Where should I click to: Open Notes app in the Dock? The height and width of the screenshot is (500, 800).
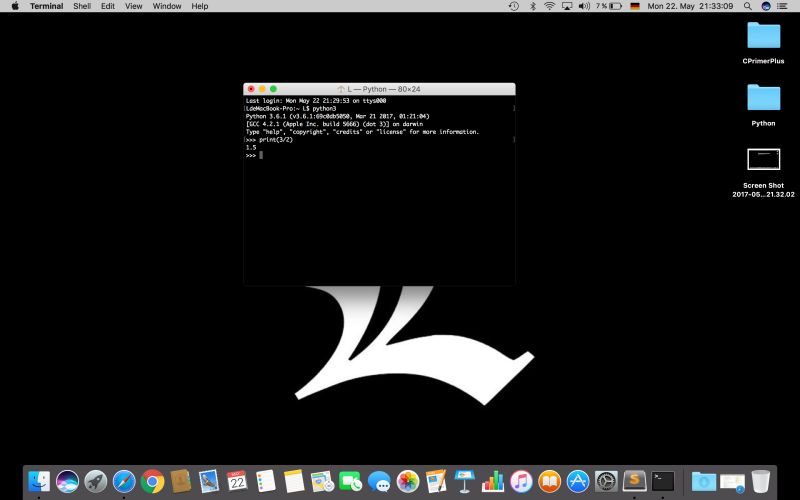294,481
